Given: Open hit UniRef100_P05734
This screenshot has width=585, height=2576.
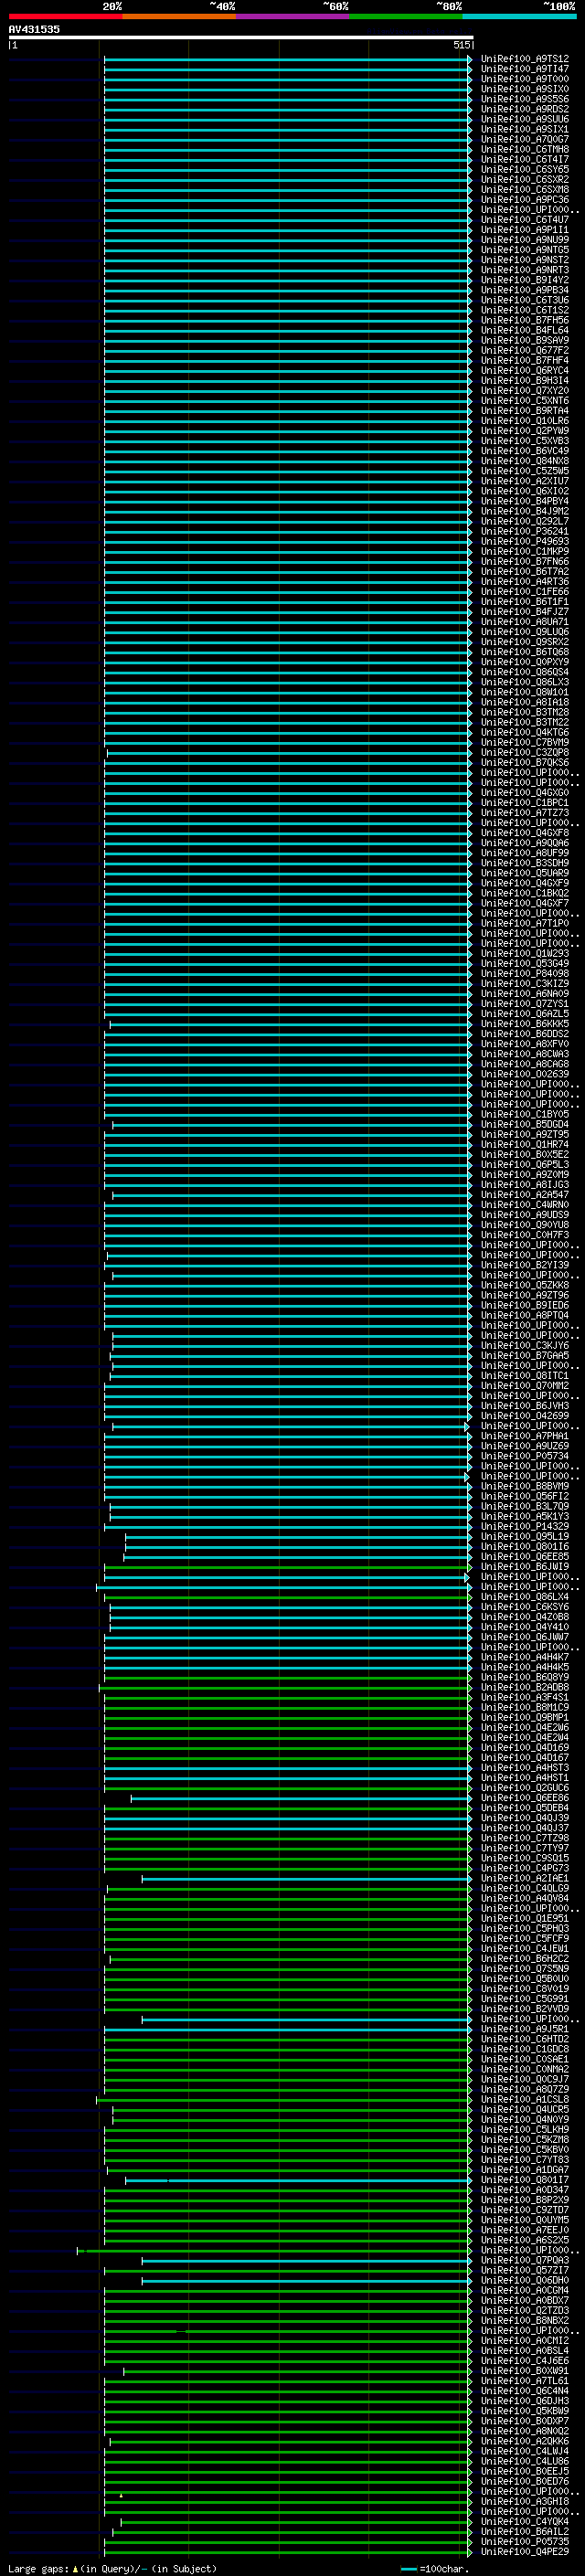Looking at the screenshot, I should click(x=524, y=1456).
